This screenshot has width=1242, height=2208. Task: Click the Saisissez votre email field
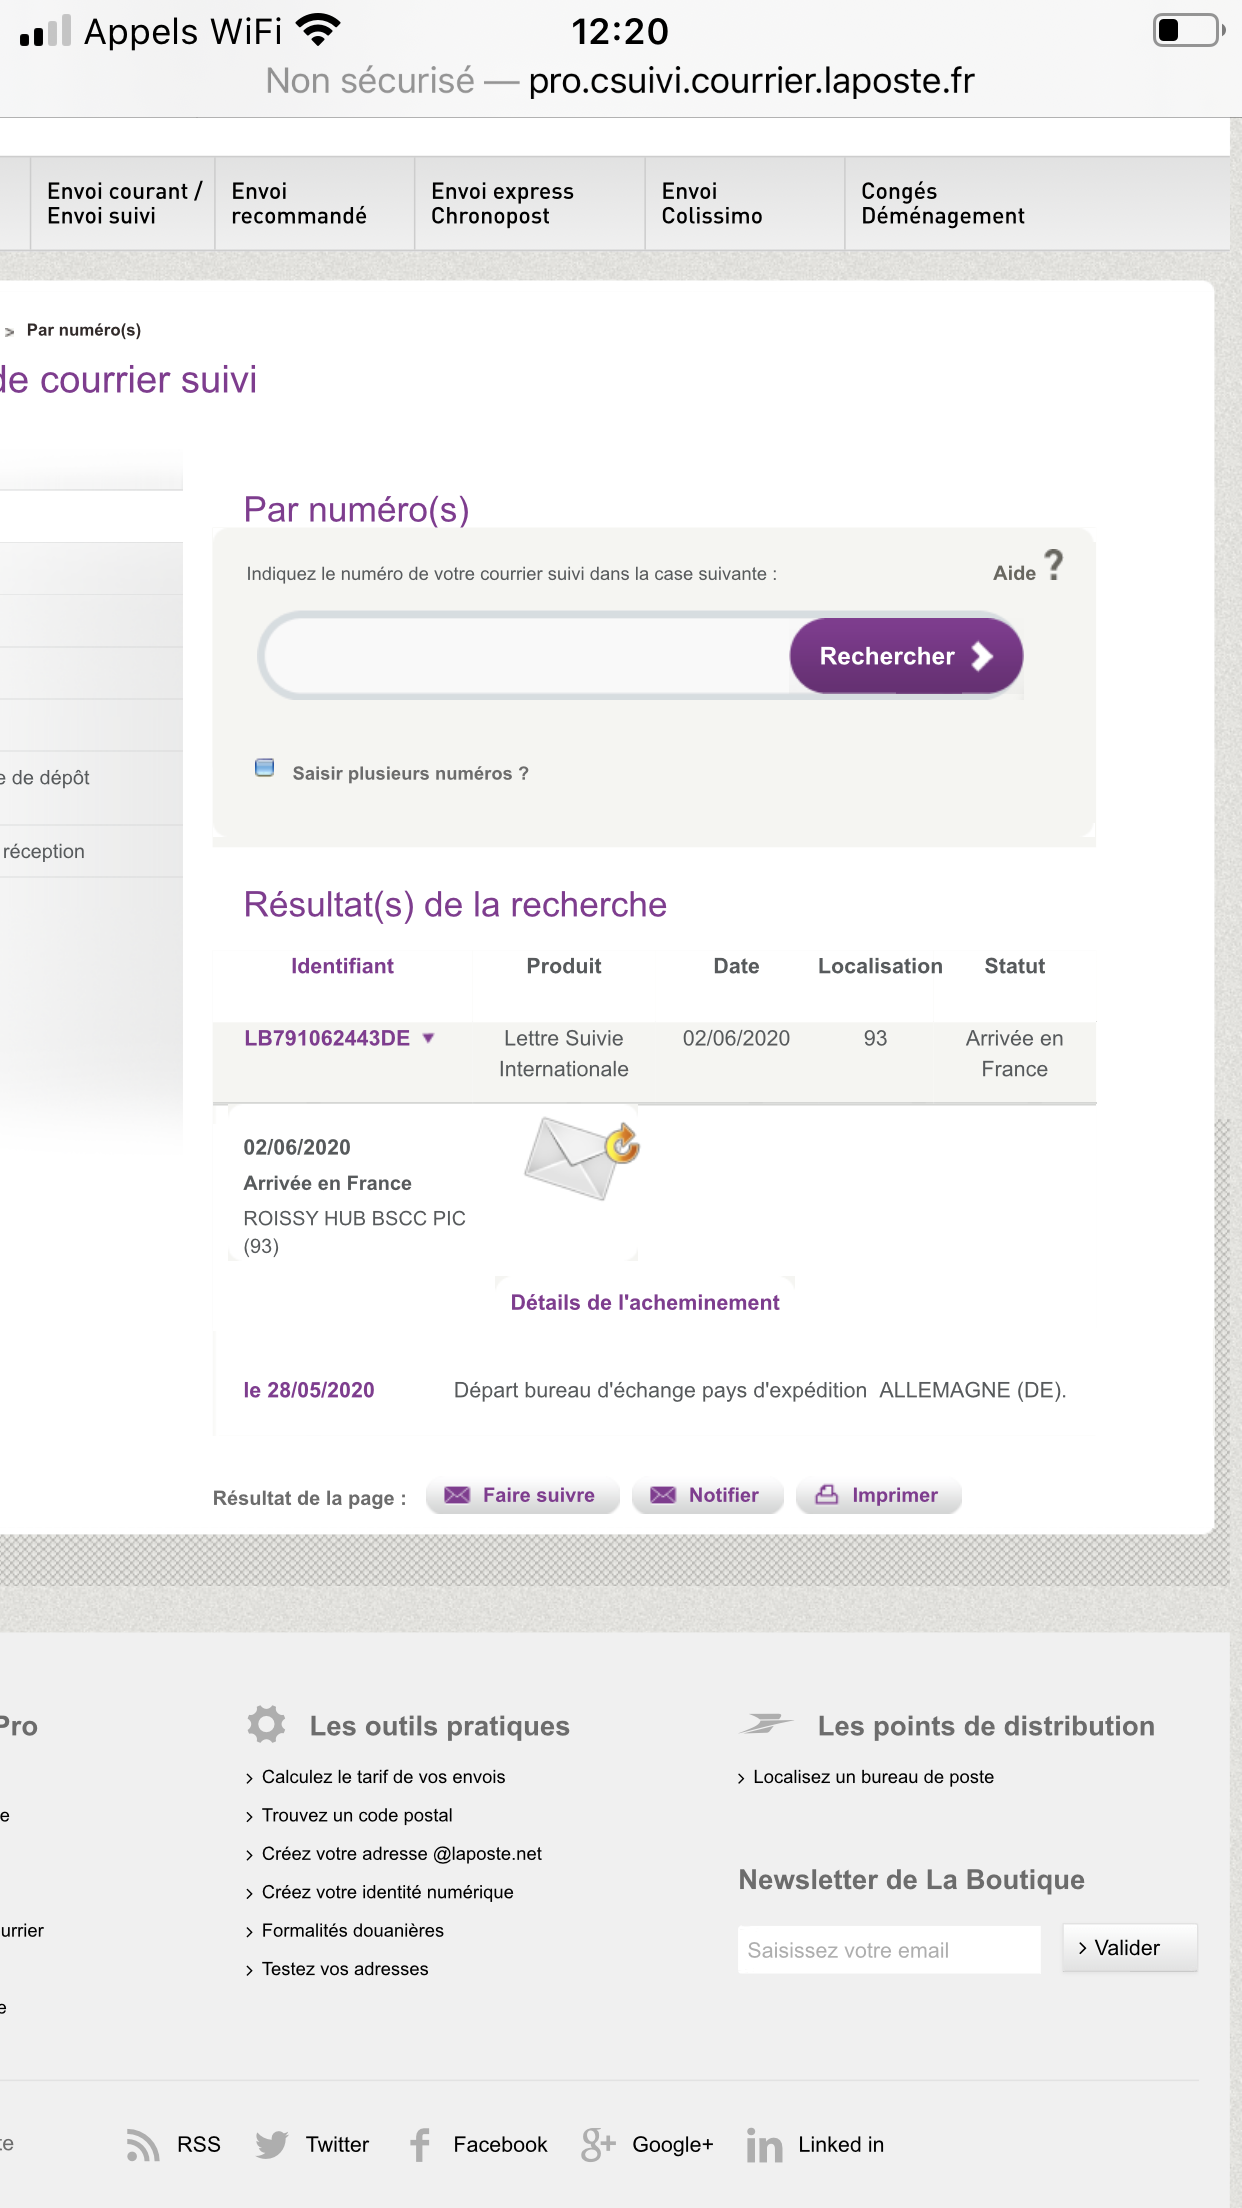tap(889, 1950)
